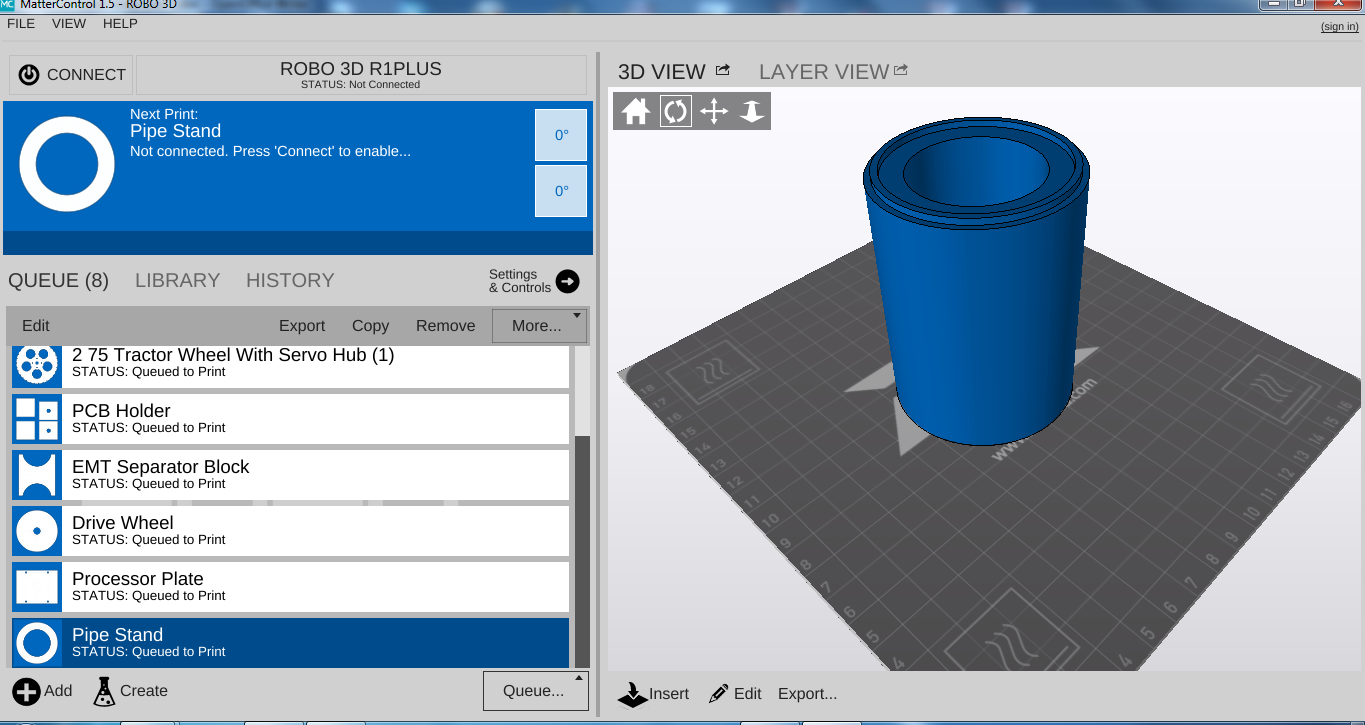Click the Edit pencil icon
1365x725 pixels.
718,694
